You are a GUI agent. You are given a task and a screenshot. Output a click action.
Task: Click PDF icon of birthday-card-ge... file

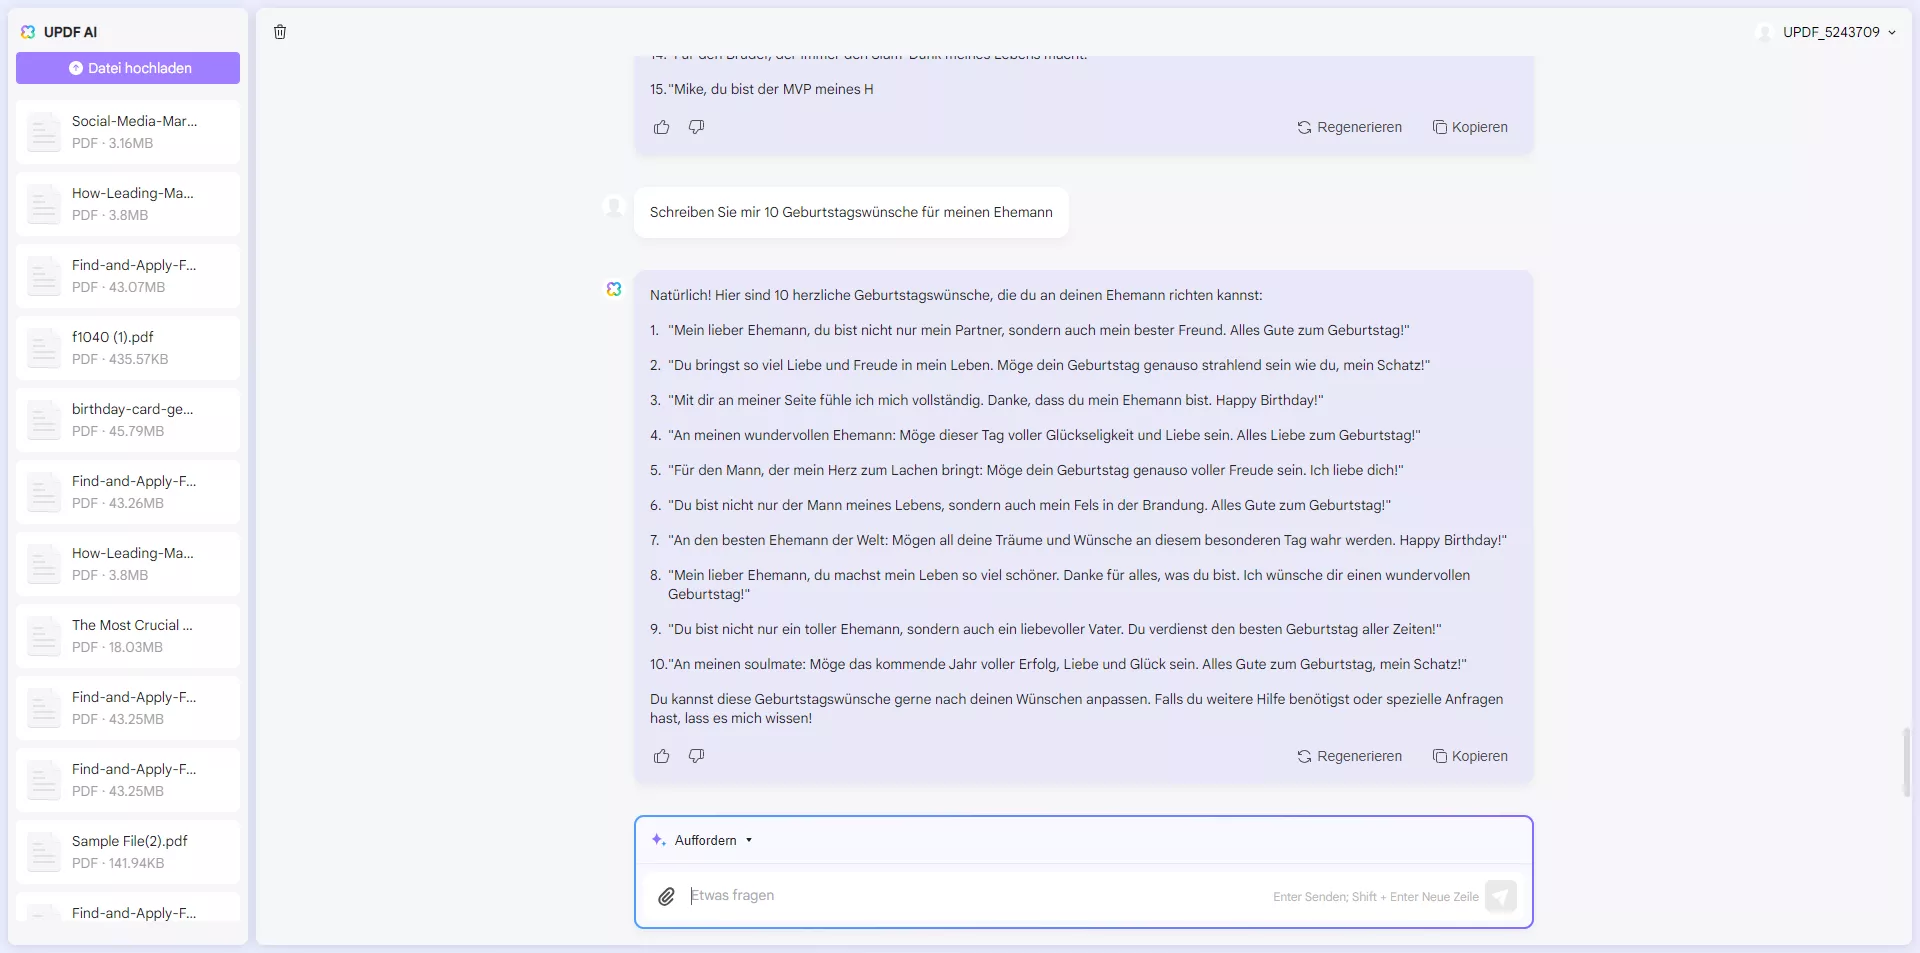click(x=43, y=420)
